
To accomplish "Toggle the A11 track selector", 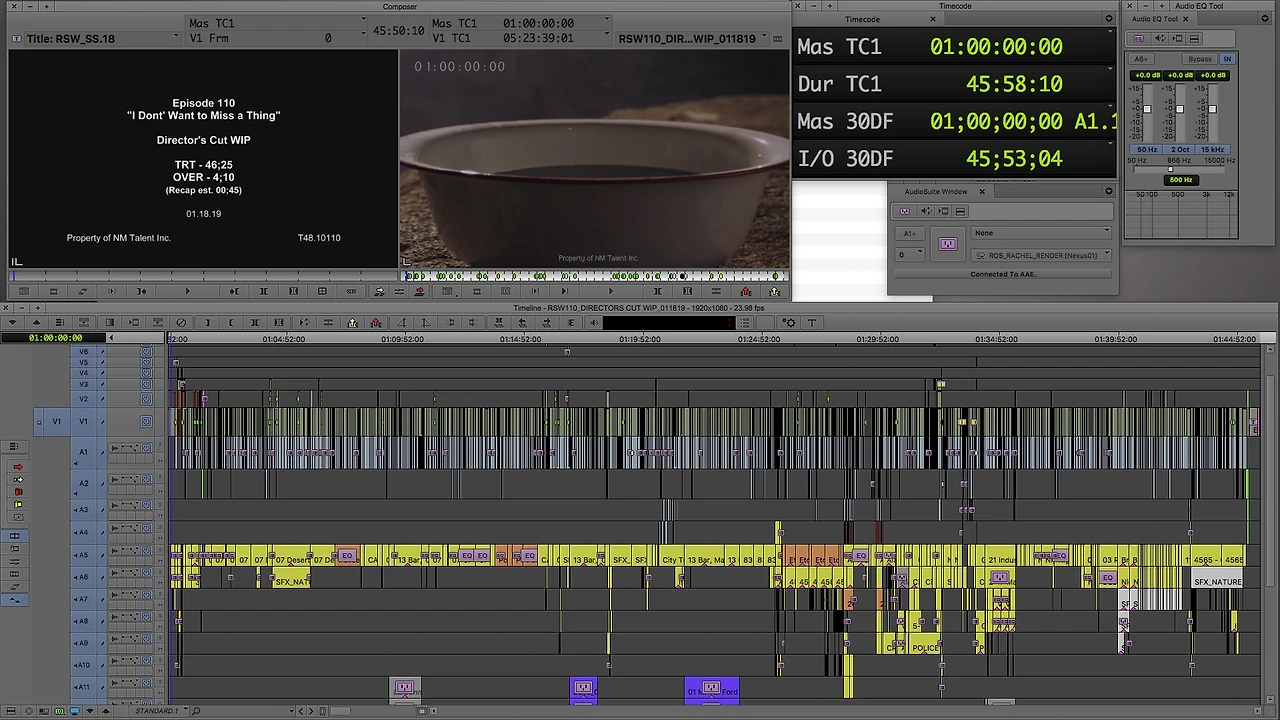I will [84, 687].
